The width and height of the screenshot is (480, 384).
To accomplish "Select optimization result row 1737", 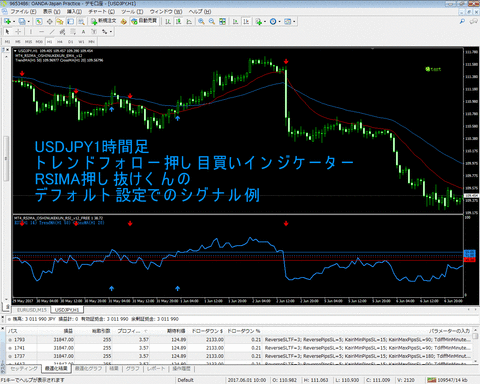I will [240, 356].
